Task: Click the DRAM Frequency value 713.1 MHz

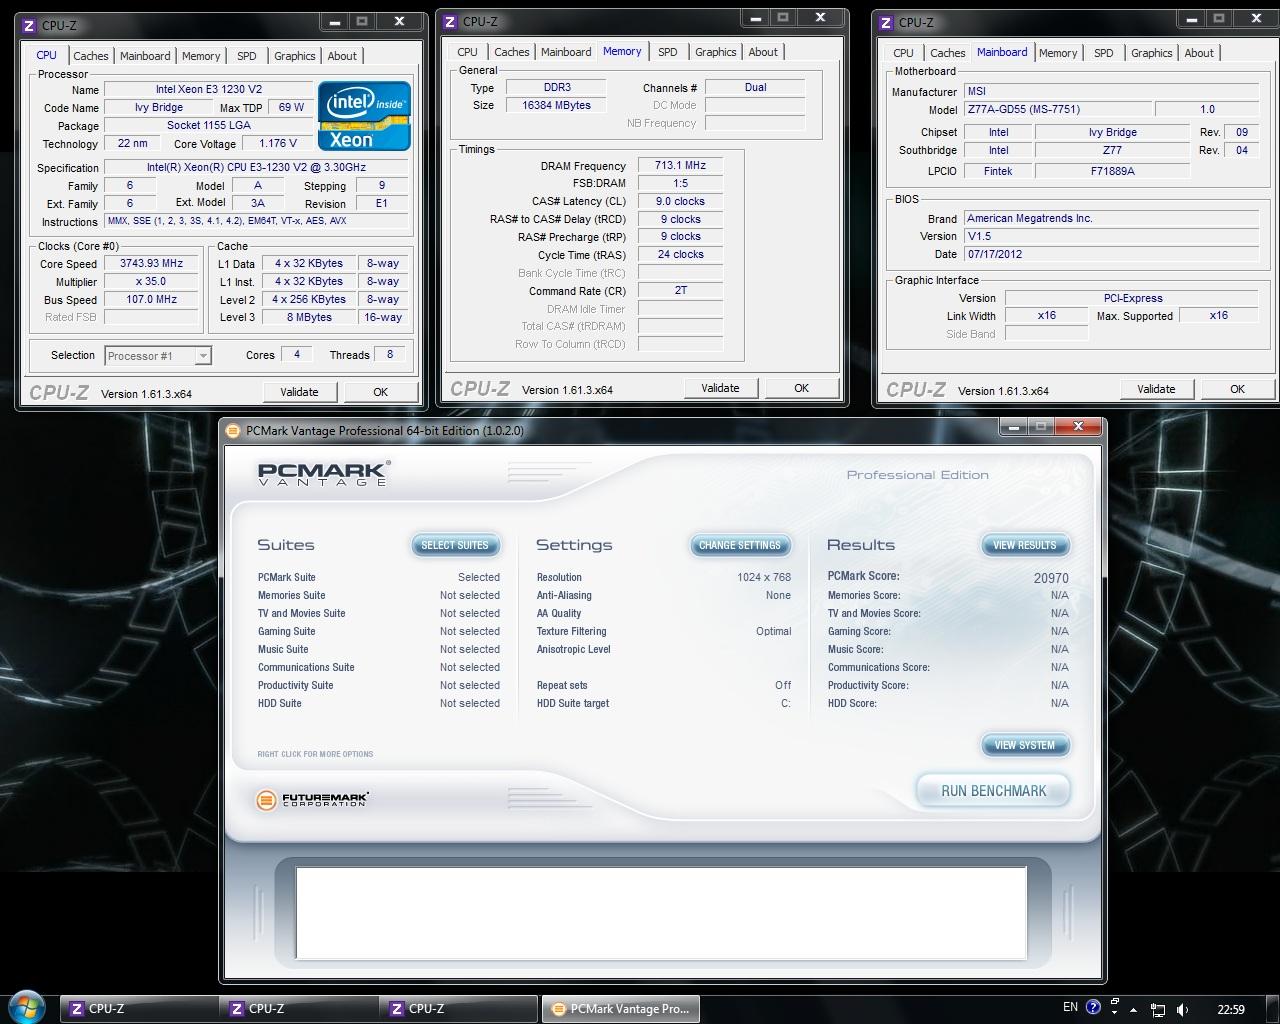Action: (680, 165)
